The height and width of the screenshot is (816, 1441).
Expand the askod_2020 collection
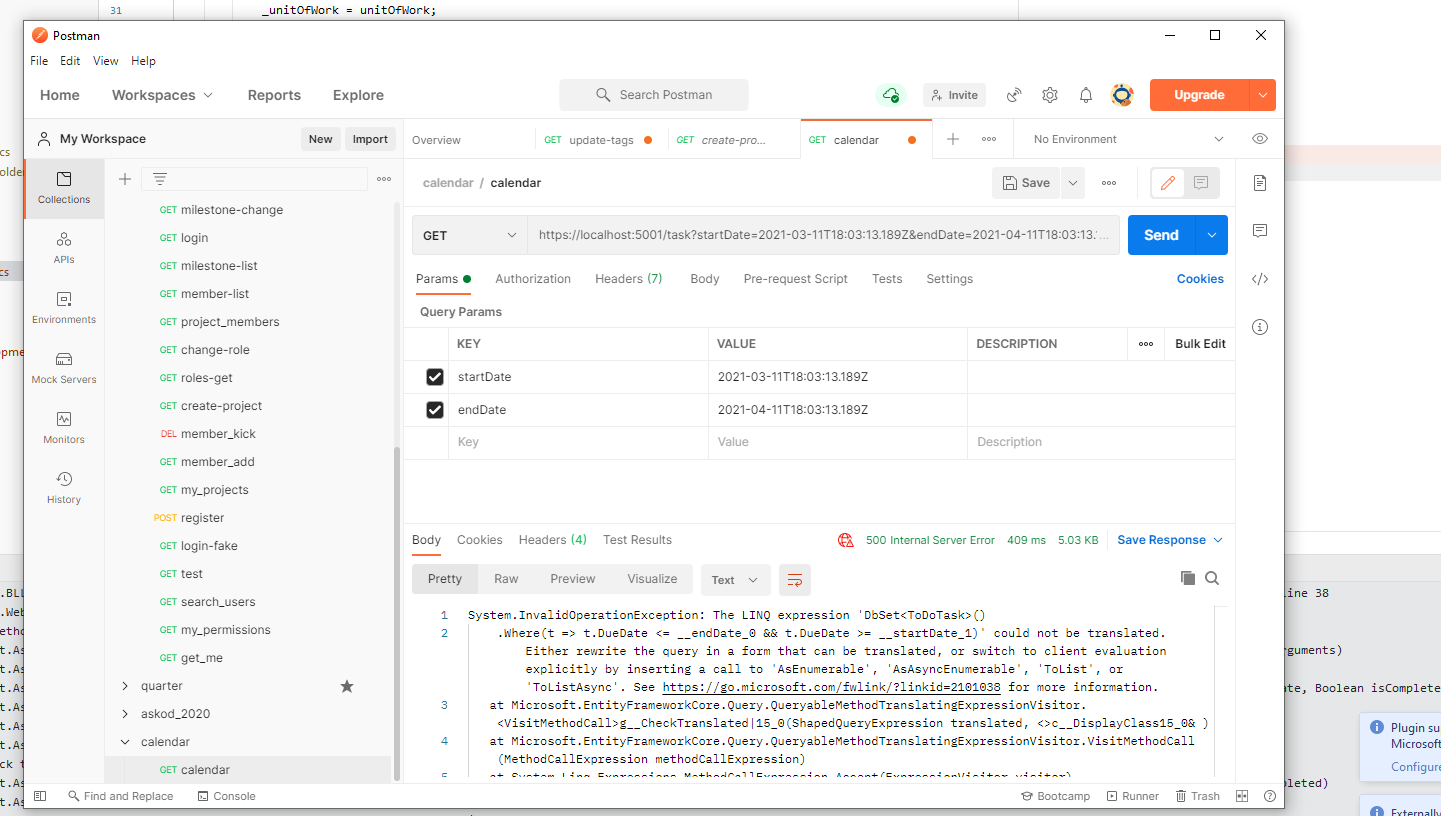tap(125, 714)
